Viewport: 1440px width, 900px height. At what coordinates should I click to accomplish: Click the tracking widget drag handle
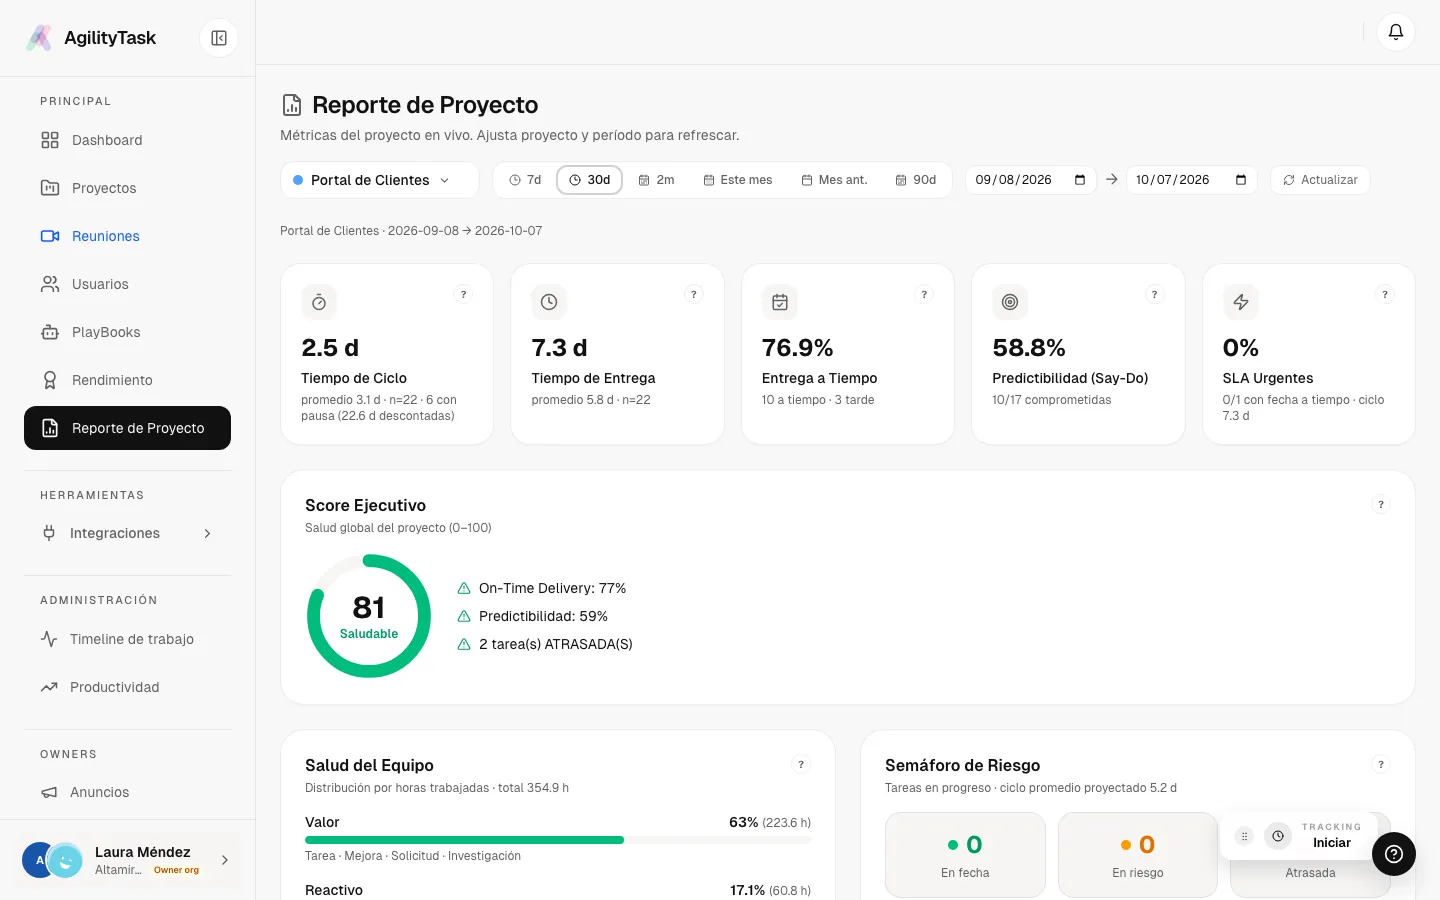pyautogui.click(x=1244, y=836)
